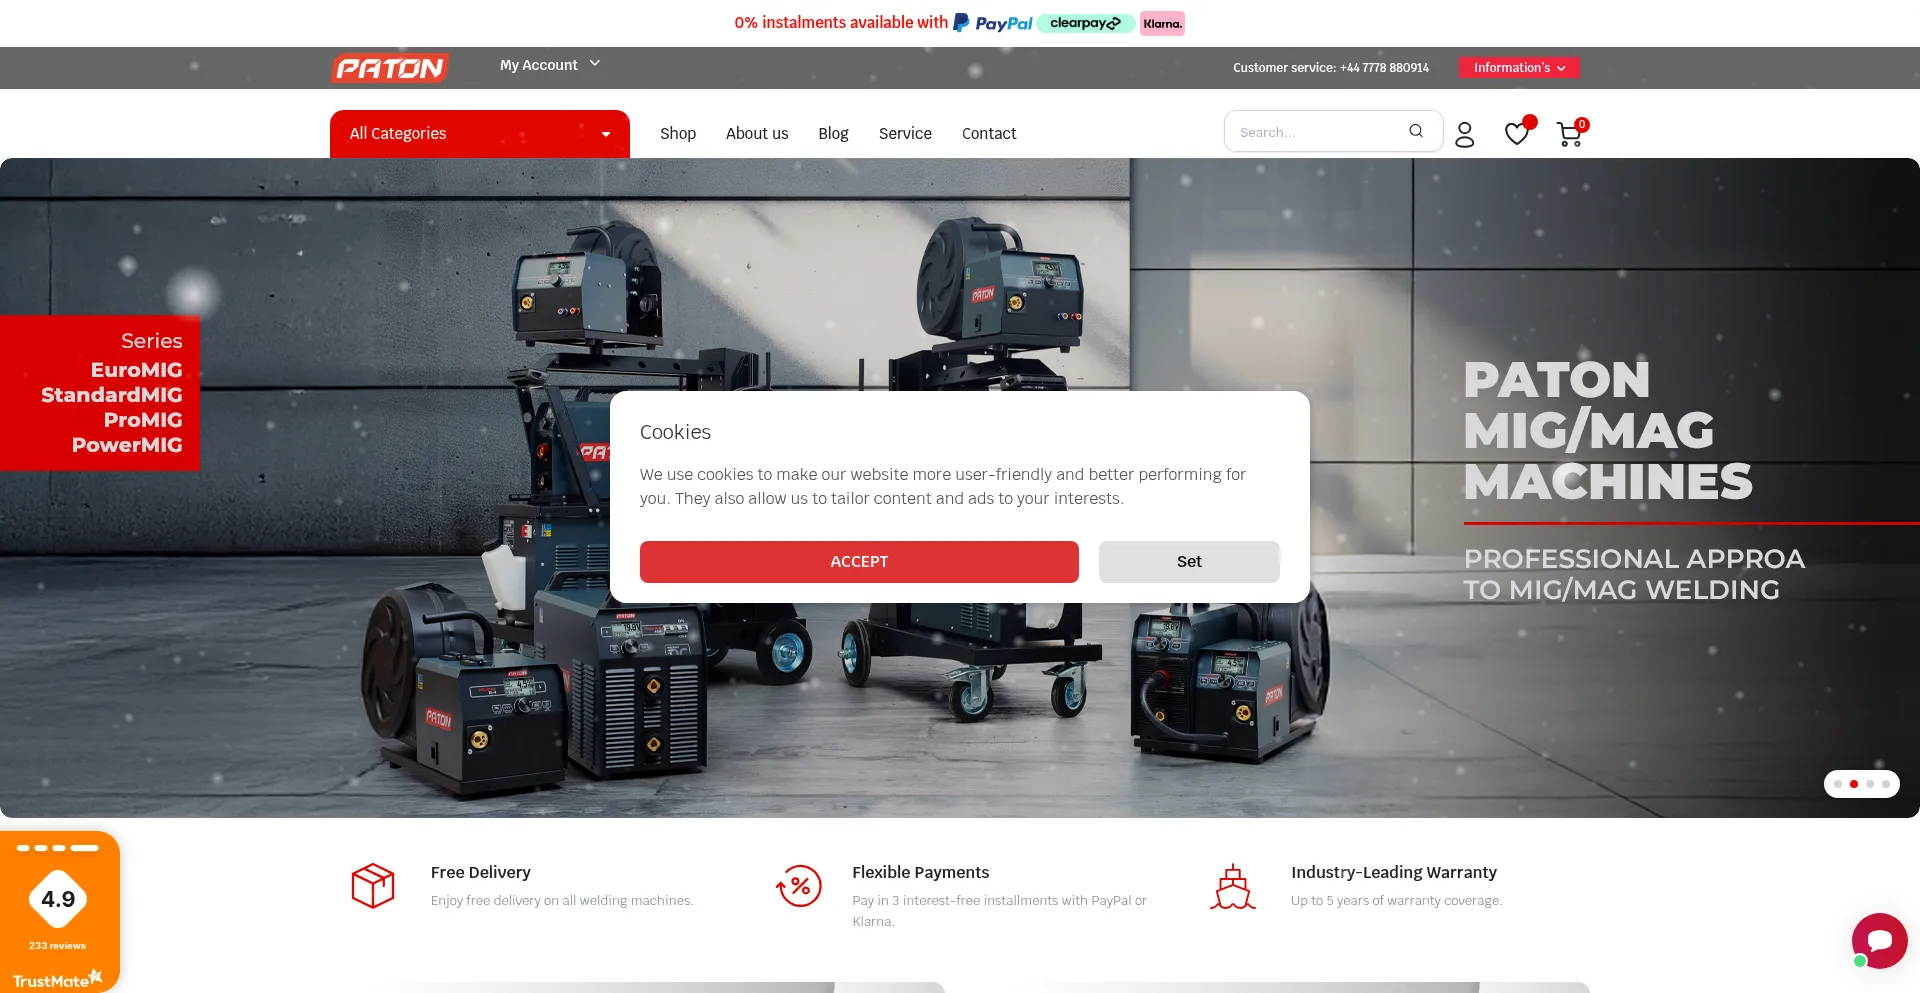Select the Service menu item
The image size is (1920, 993).
[905, 134]
